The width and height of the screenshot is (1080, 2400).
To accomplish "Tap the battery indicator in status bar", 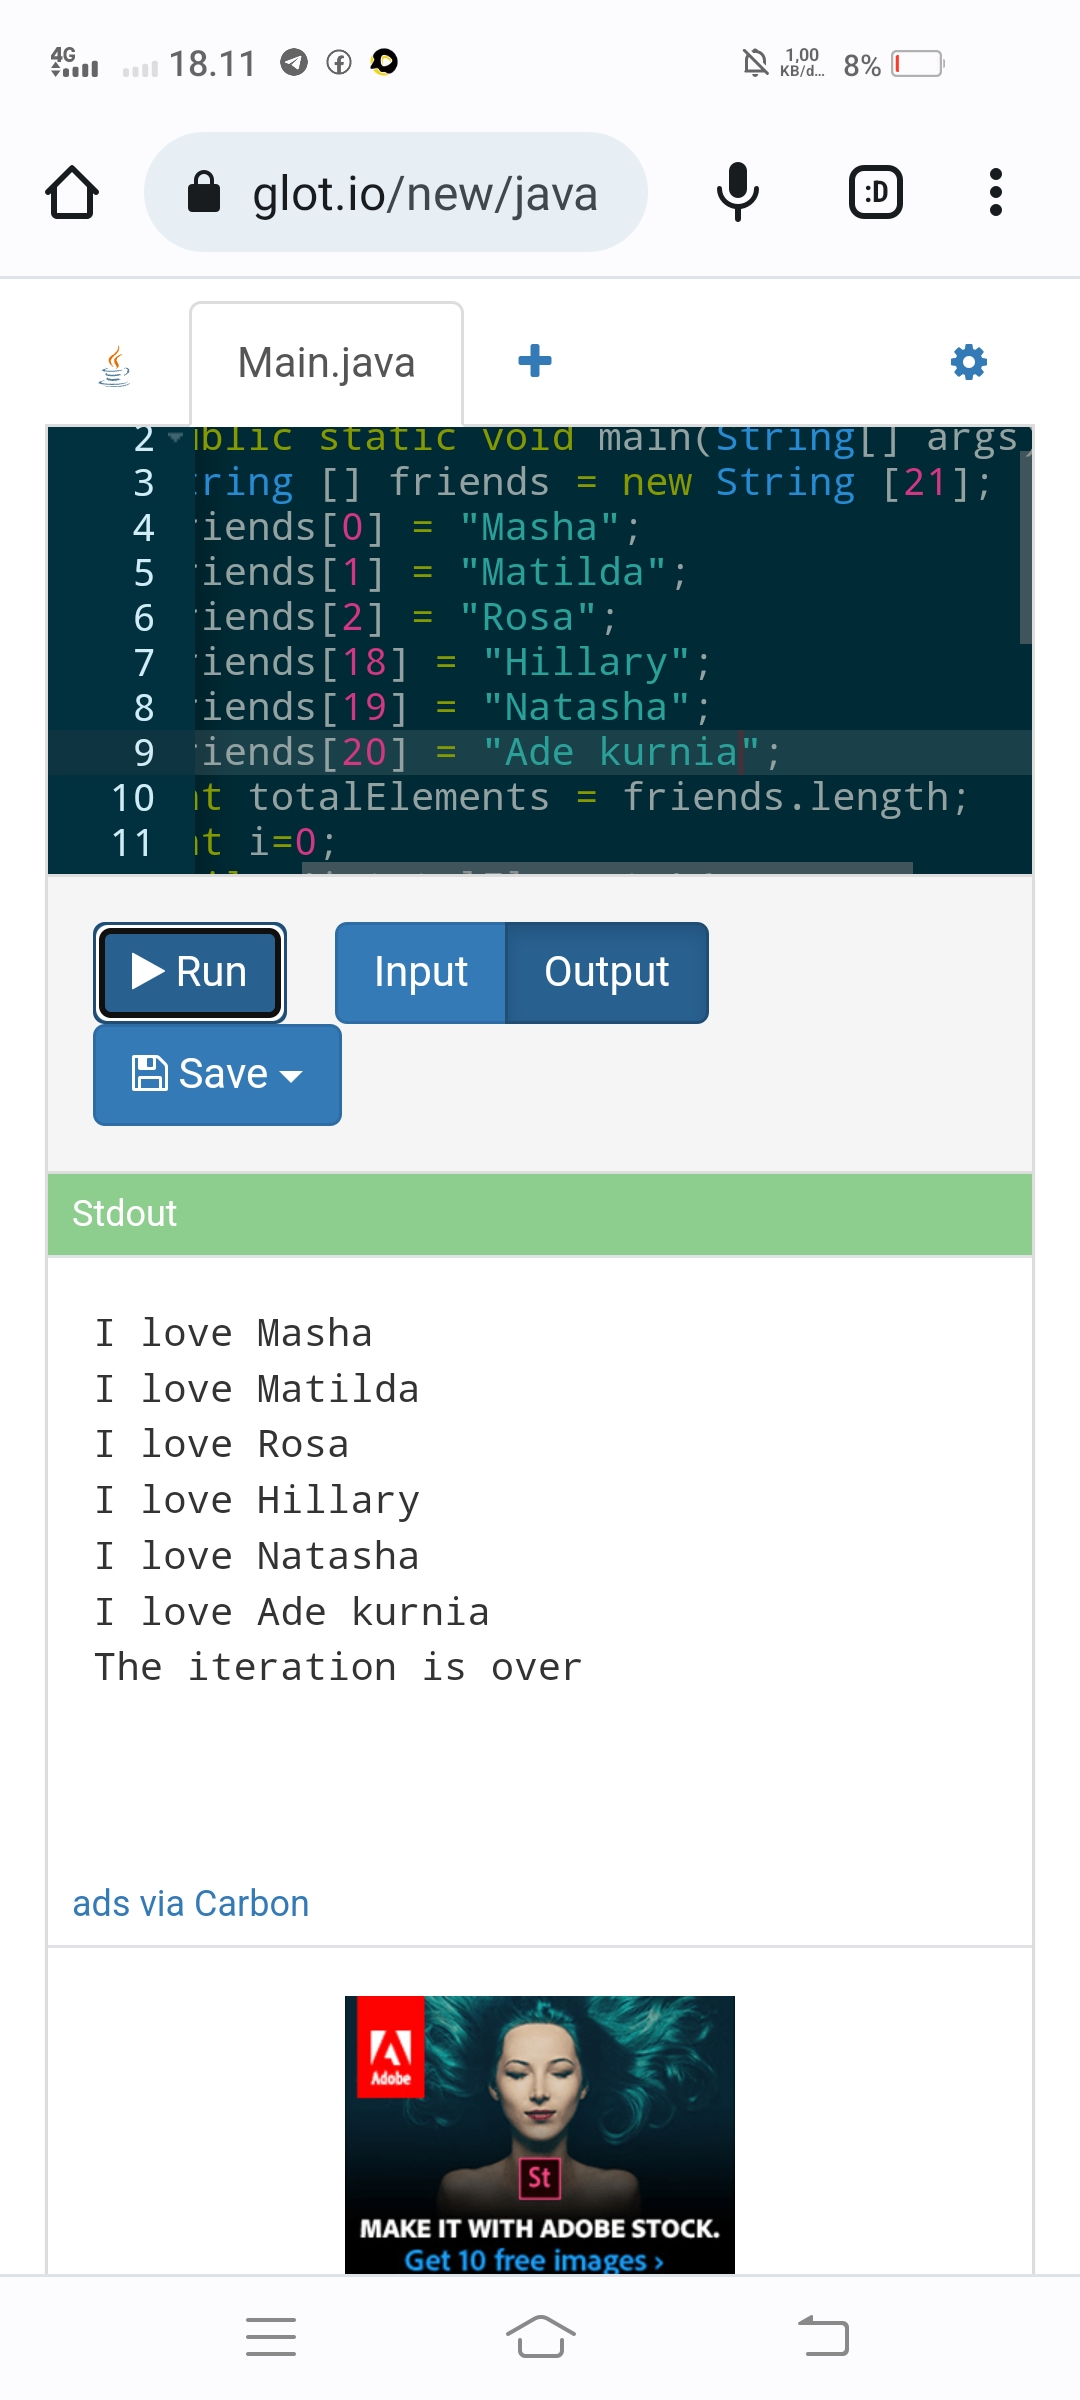I will (918, 64).
